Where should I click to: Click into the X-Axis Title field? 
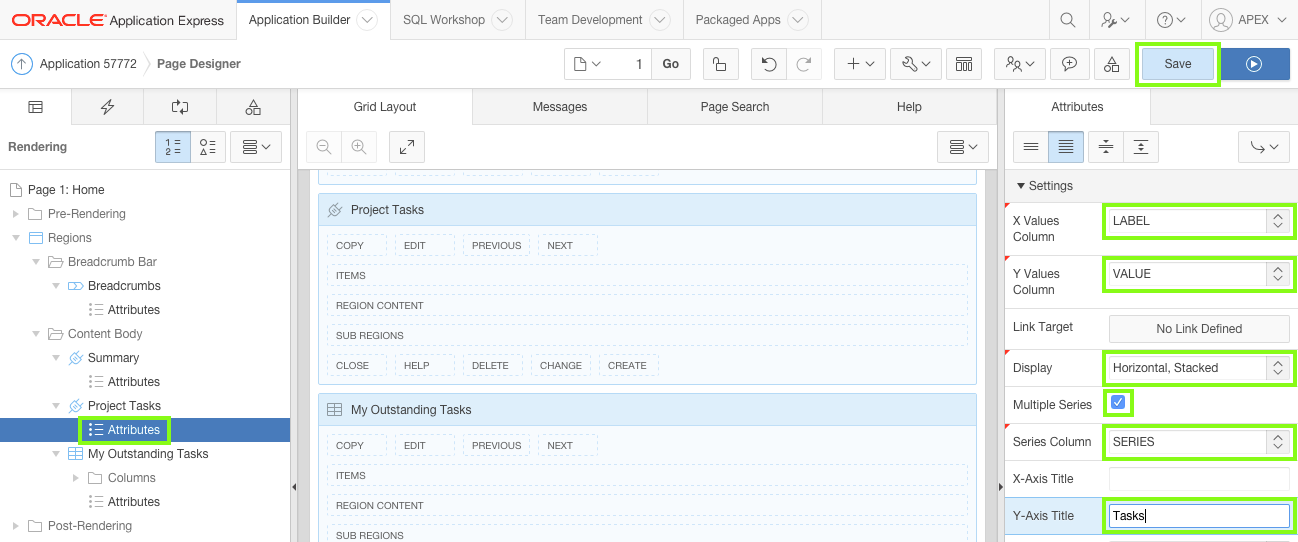[x=1199, y=479]
